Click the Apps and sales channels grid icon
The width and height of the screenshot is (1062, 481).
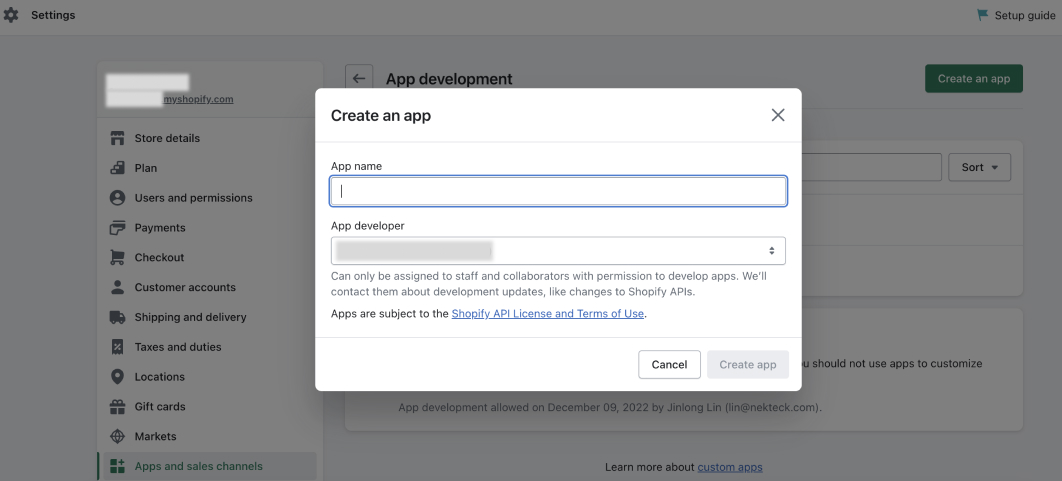pos(117,466)
